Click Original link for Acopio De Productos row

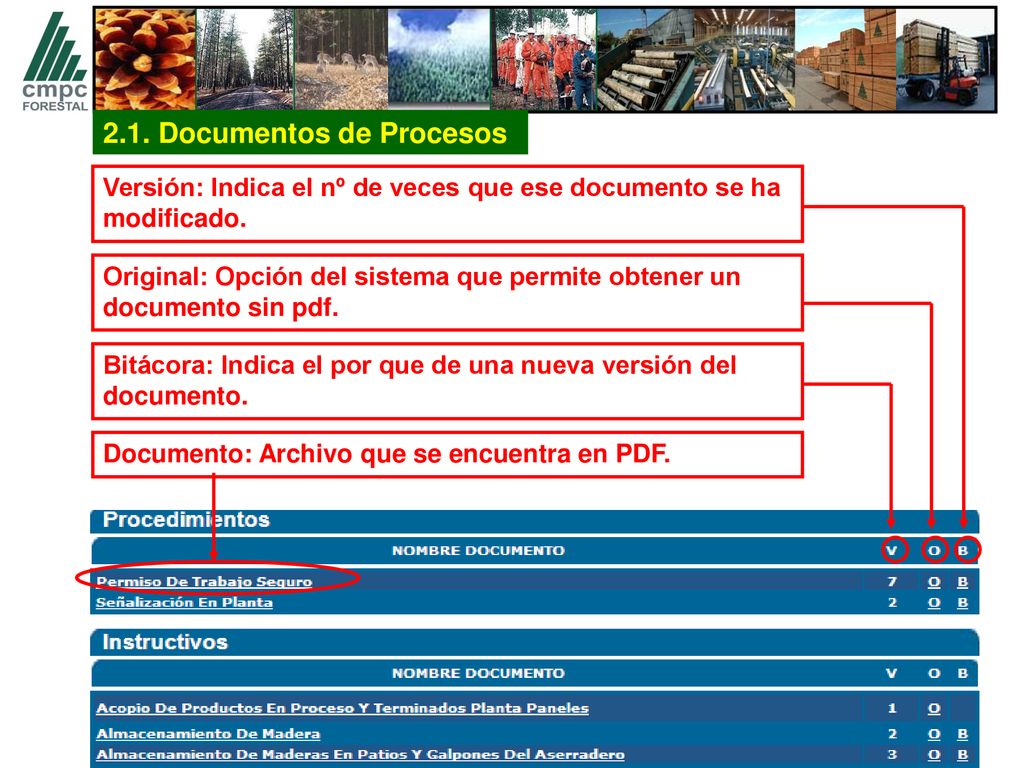coord(934,708)
